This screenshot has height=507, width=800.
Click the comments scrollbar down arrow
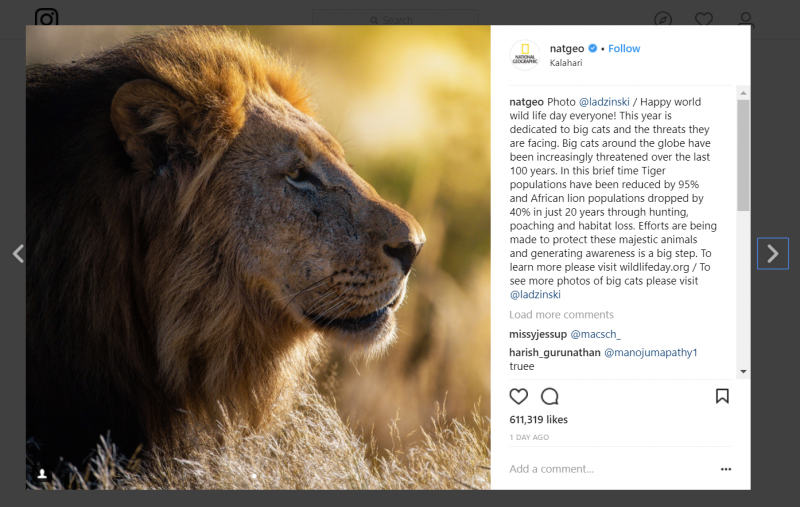pos(743,371)
